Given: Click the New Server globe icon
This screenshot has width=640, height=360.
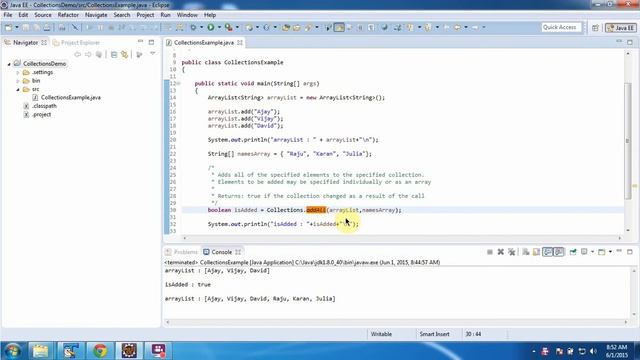Looking at the screenshot, I should (249, 27).
